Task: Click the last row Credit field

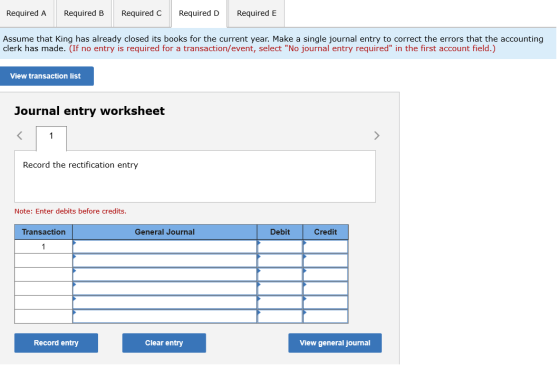Action: pyautogui.click(x=326, y=317)
